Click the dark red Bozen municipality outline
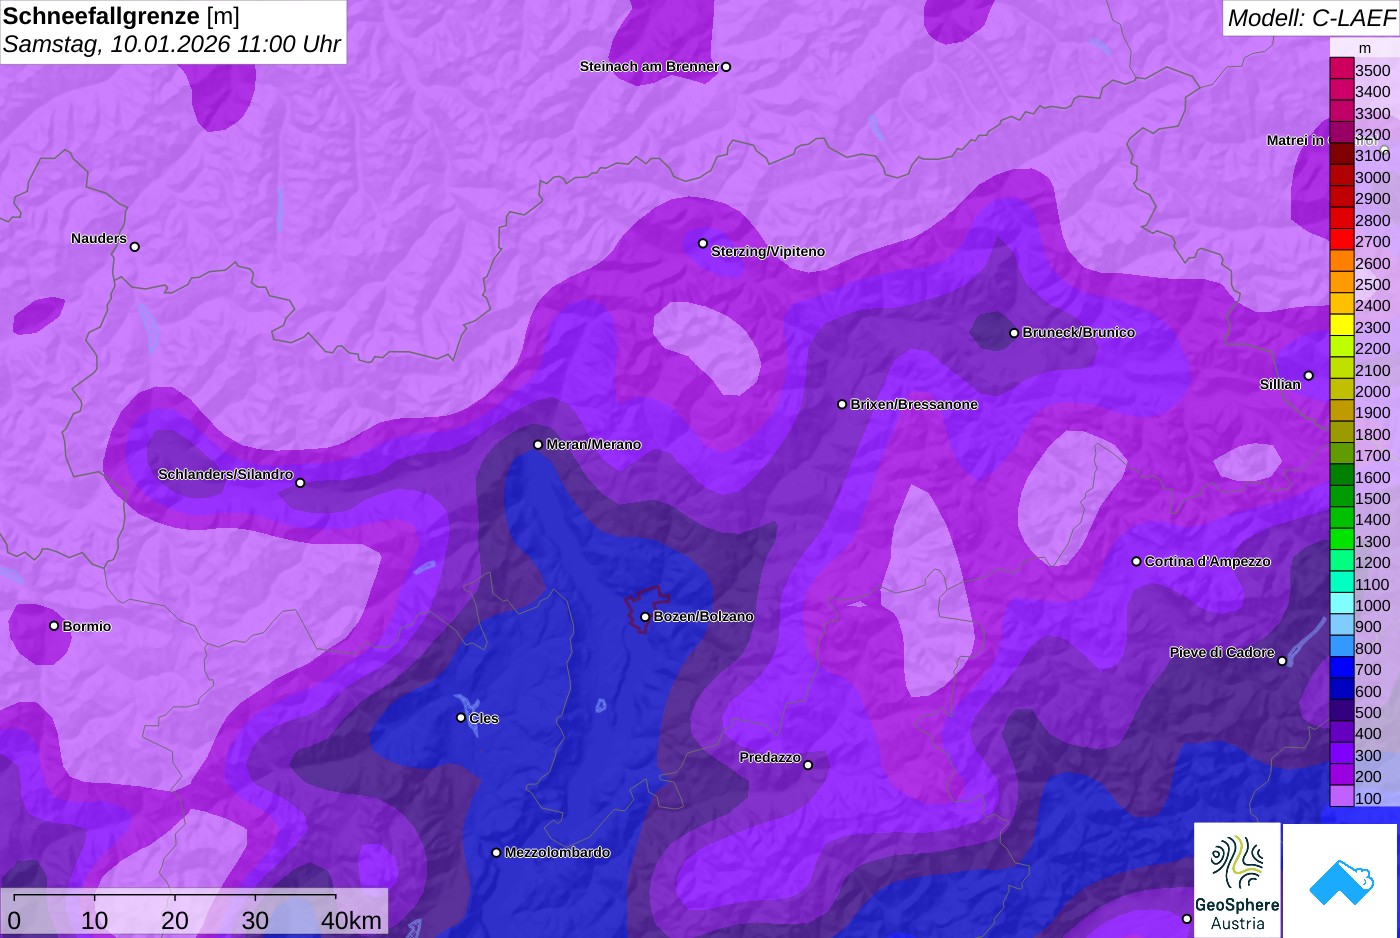This screenshot has width=1400, height=938. pos(648,609)
